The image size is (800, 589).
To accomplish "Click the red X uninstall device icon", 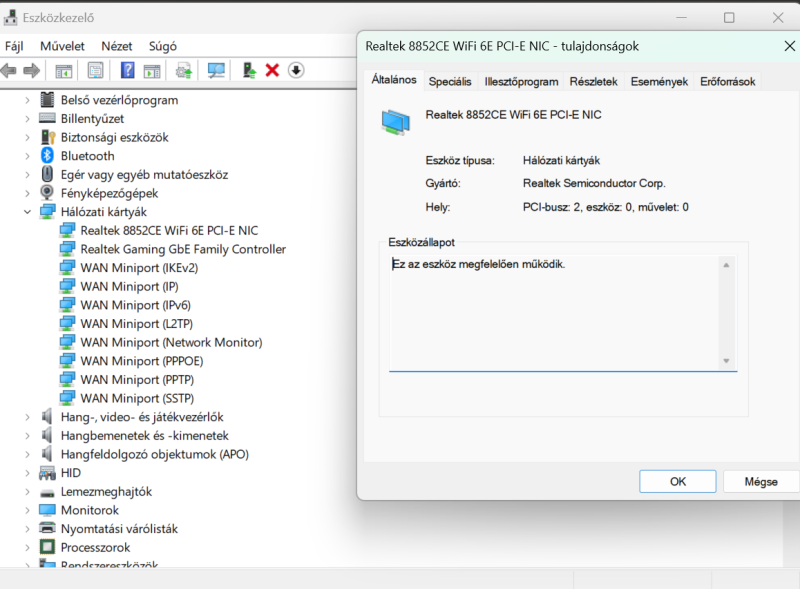I will [272, 70].
